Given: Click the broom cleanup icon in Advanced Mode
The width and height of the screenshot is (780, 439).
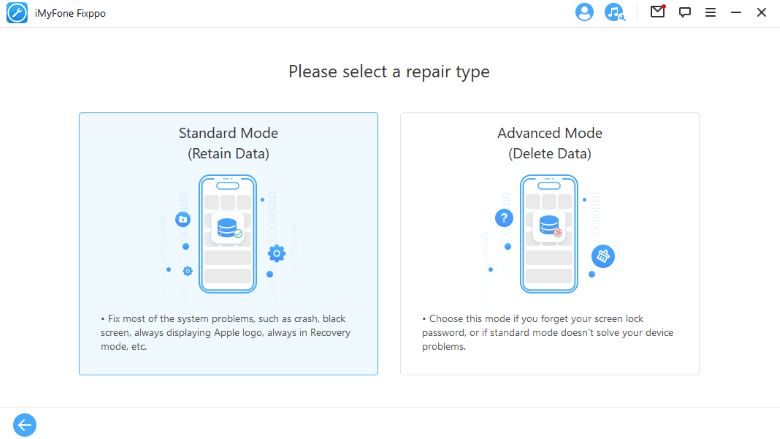Looking at the screenshot, I should (x=603, y=257).
